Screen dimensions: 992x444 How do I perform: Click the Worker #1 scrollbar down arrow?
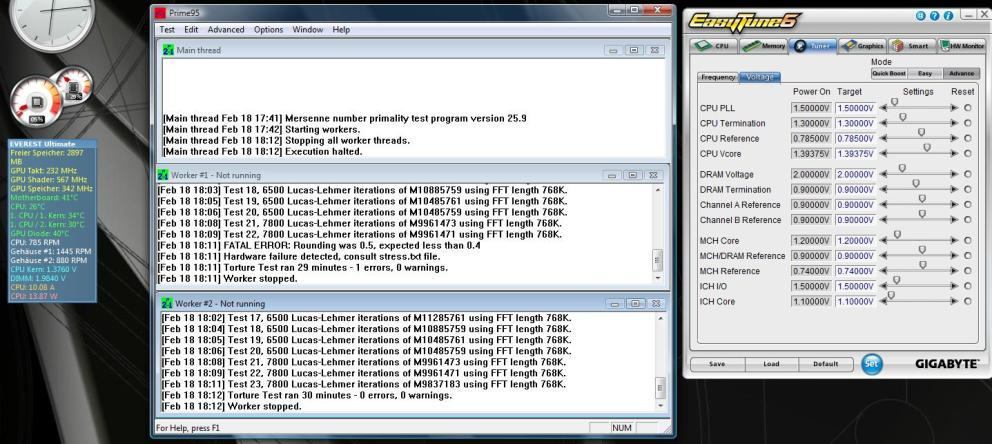pos(658,278)
